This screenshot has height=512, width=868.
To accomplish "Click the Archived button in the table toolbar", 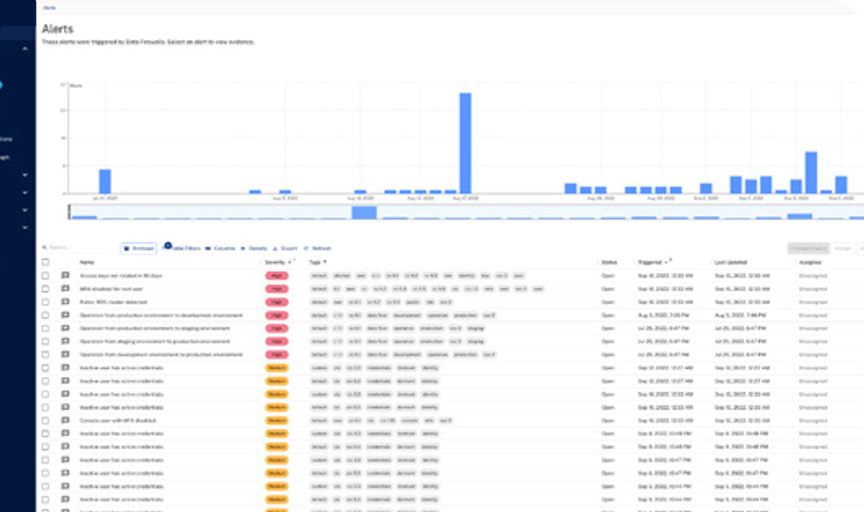I will click(139, 248).
